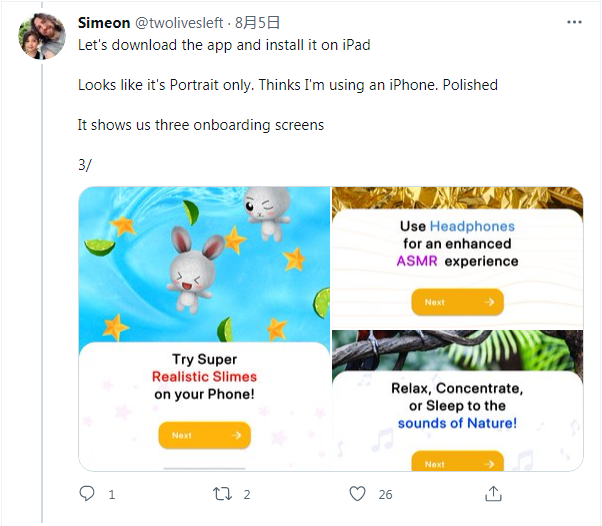Open the sounds of Nature image
This screenshot has height=526, width=602.
click(457, 400)
